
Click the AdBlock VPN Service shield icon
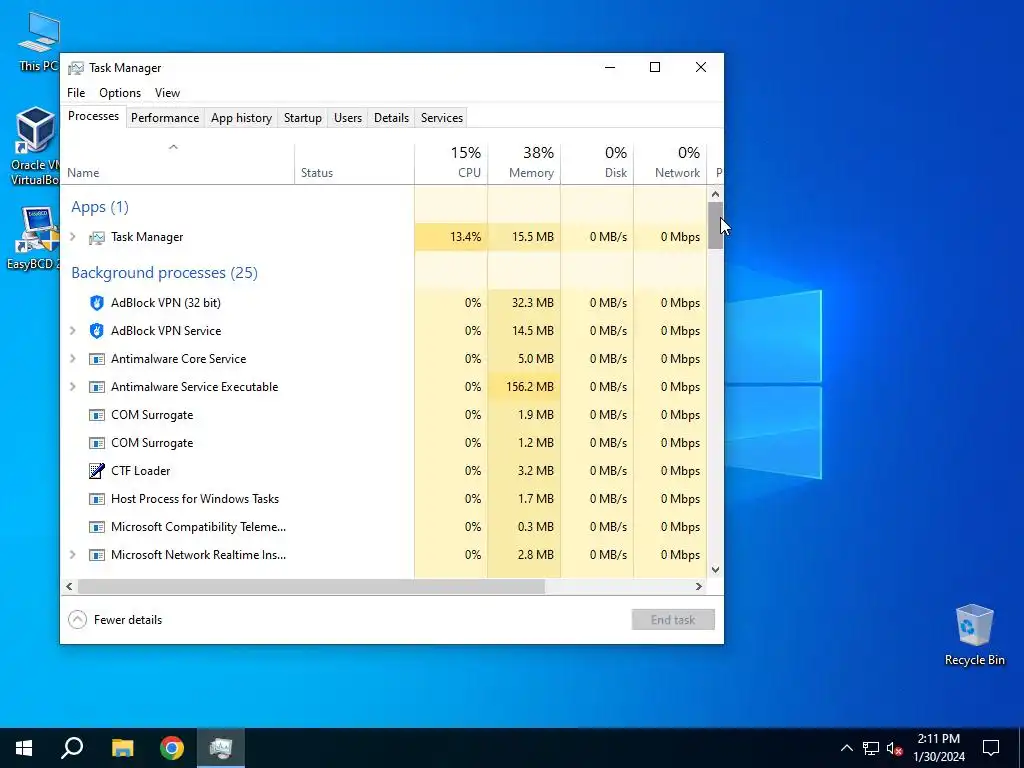pyautogui.click(x=97, y=331)
